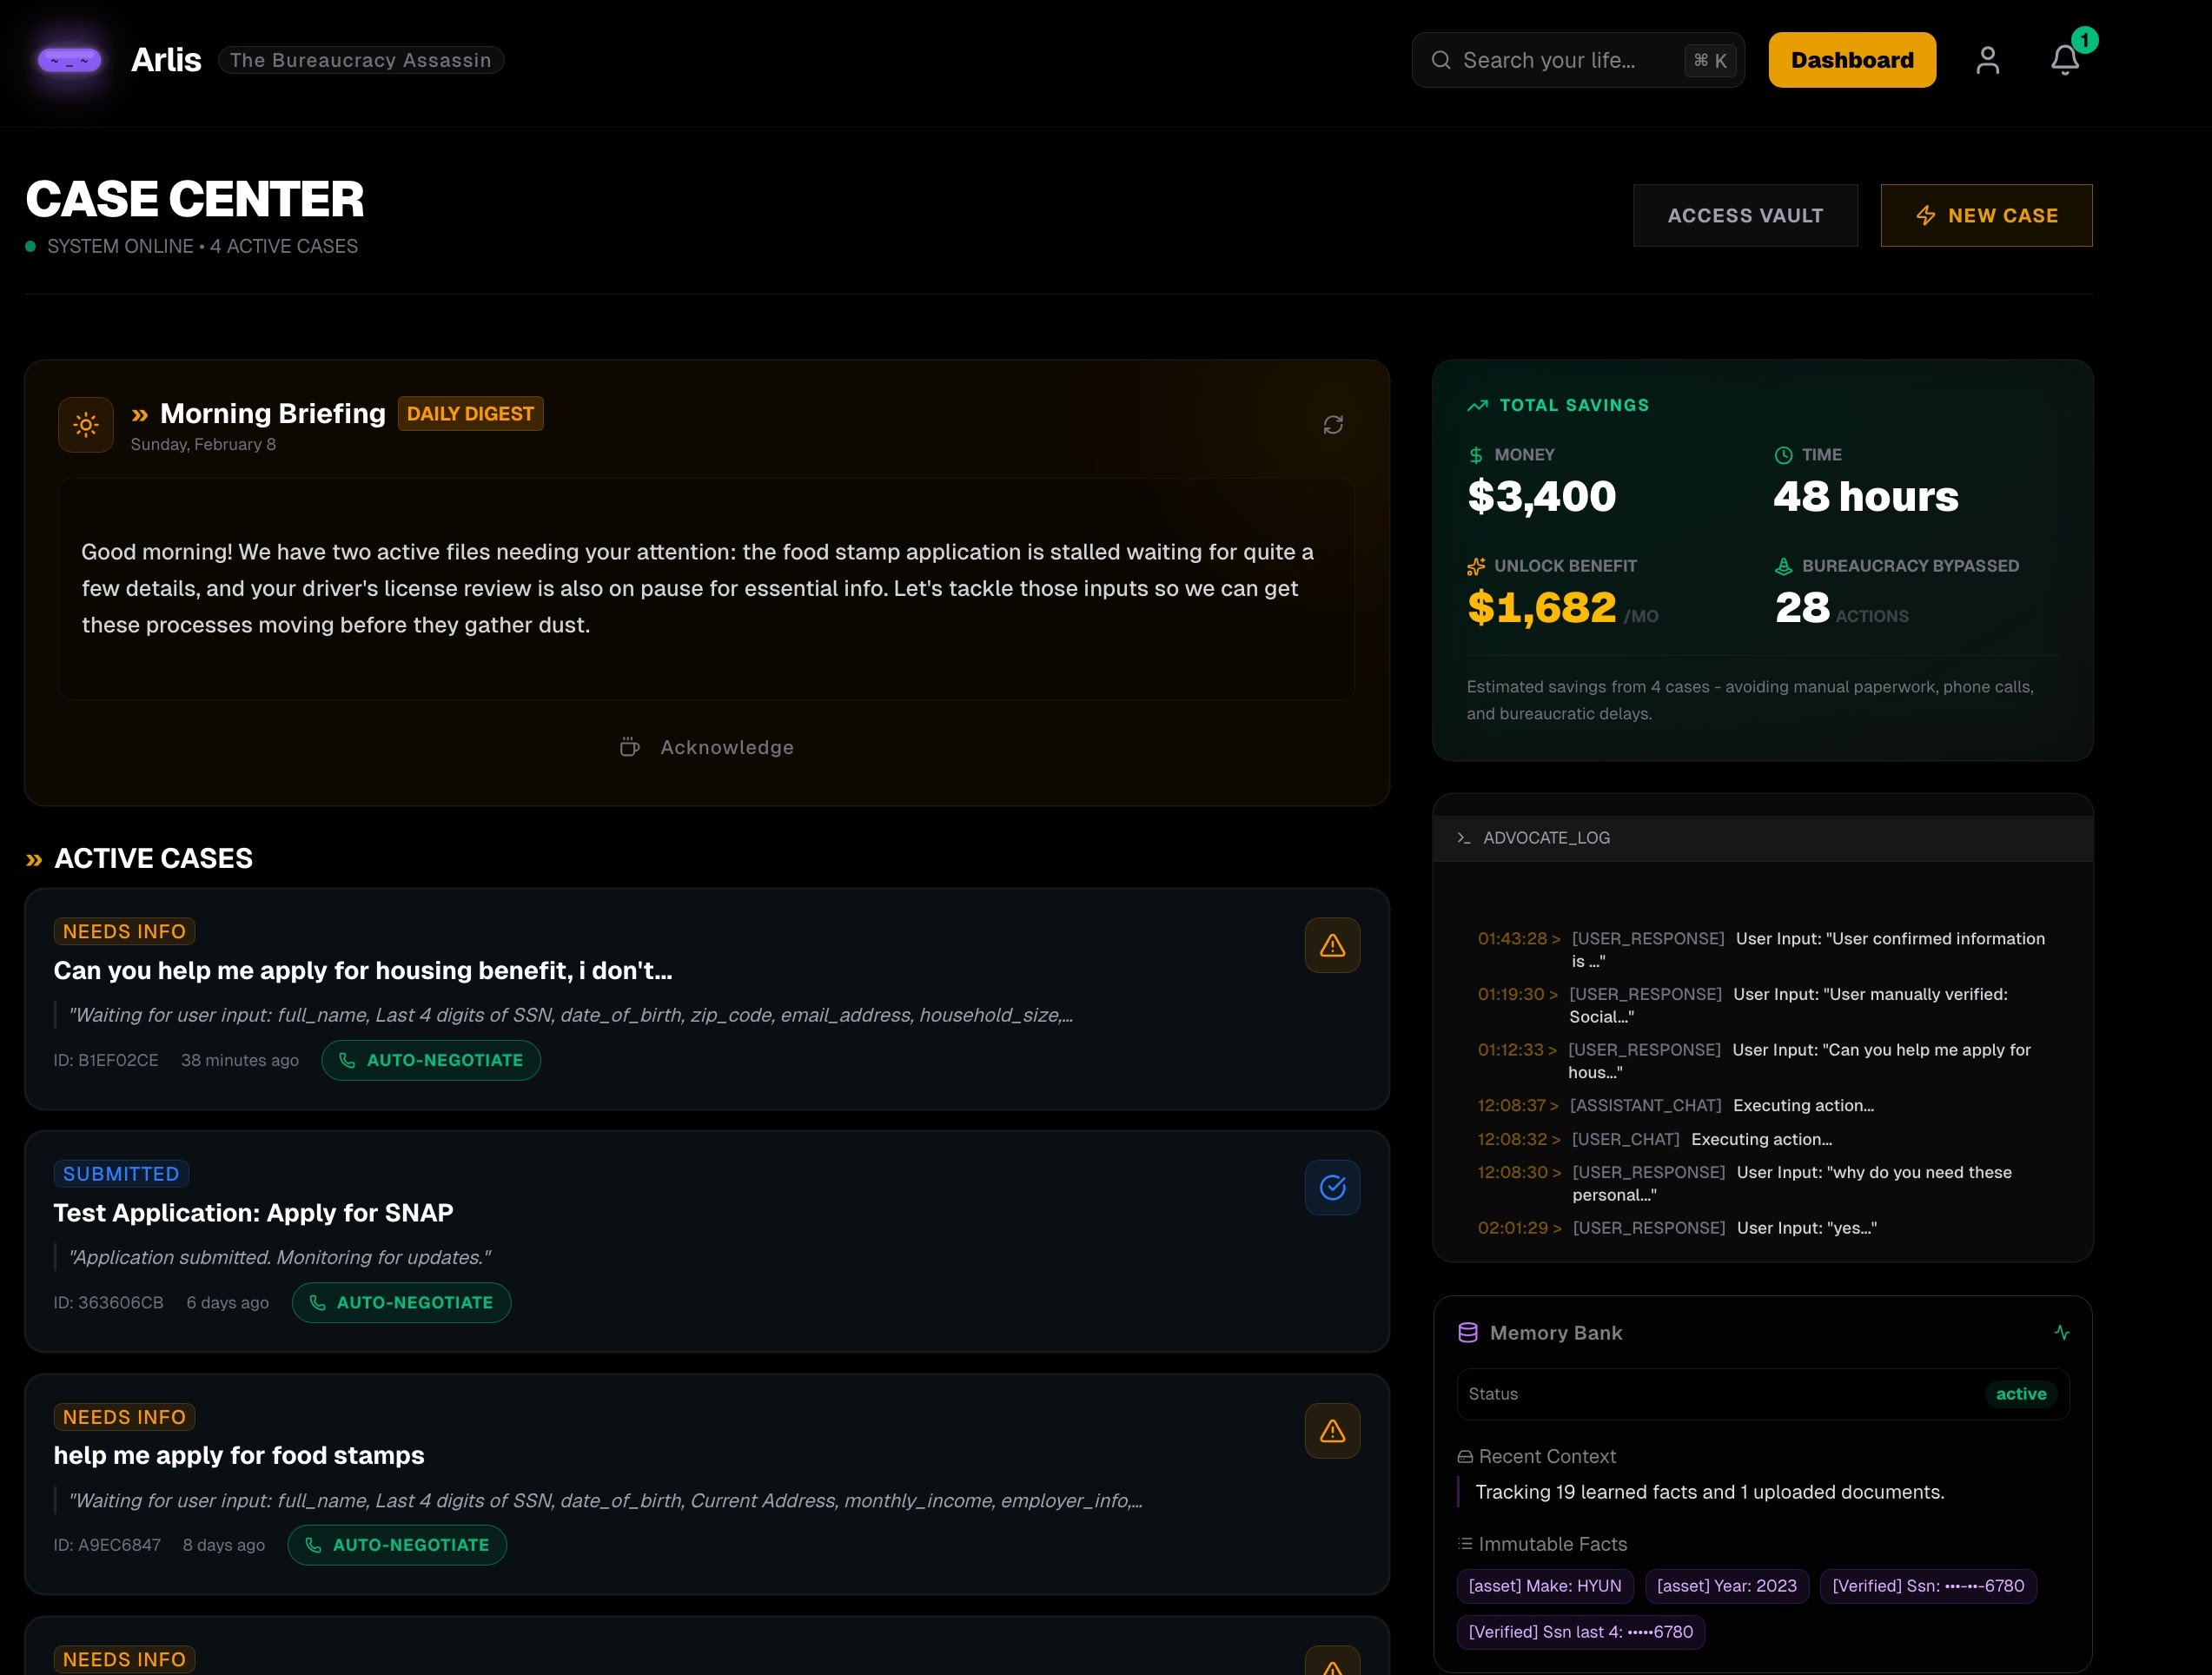Refresh the Morning Briefing digest
This screenshot has width=2212, height=1675.
pos(1332,425)
